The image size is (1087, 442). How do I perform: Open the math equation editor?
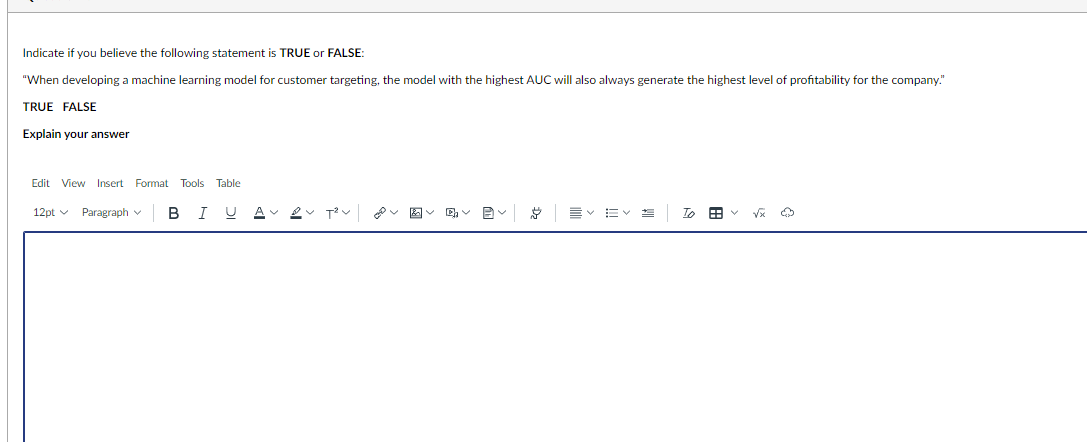point(758,213)
